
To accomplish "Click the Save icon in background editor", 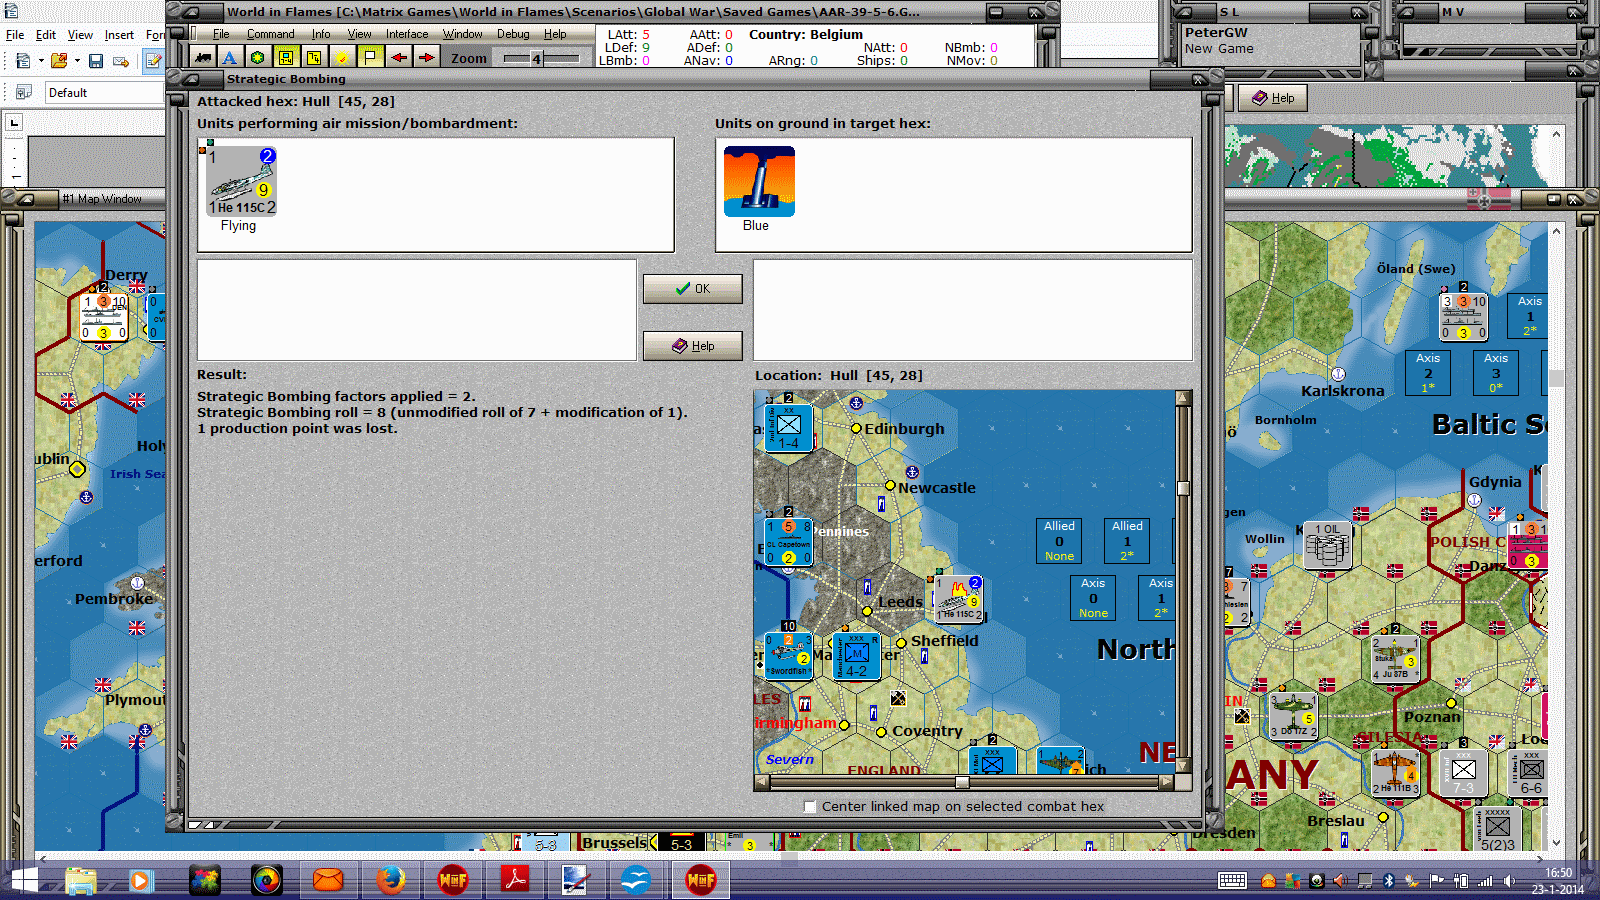I will point(96,61).
